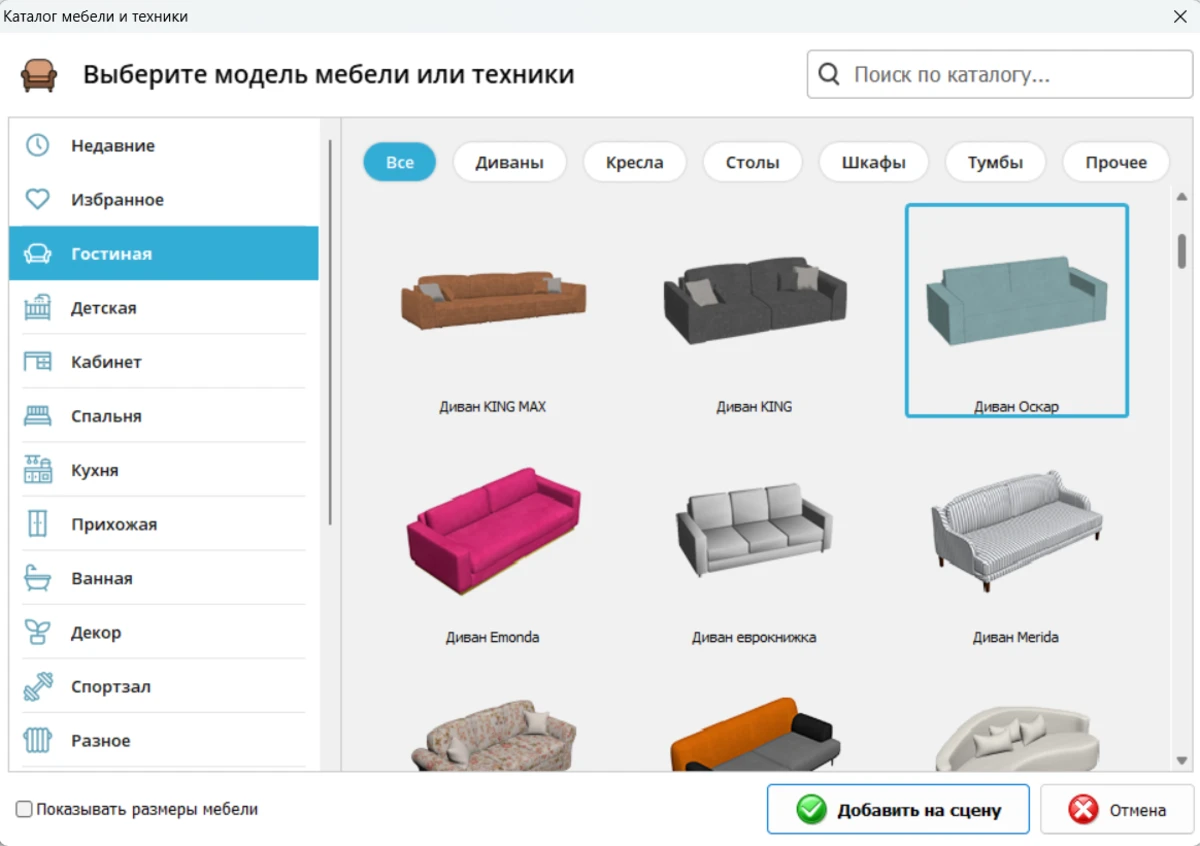The width and height of the screenshot is (1200, 846).
Task: Click the wardrobe icon beside Прихожая
Action: point(37,523)
